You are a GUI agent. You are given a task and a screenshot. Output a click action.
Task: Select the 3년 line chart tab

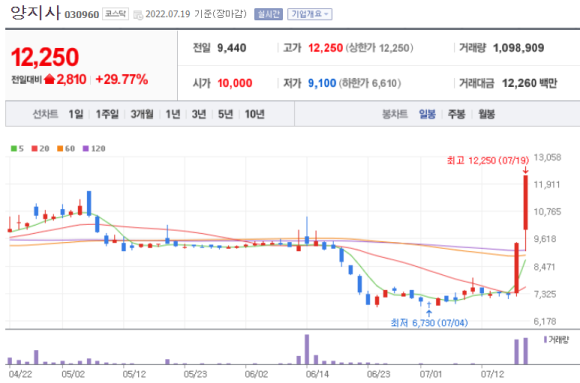click(199, 114)
